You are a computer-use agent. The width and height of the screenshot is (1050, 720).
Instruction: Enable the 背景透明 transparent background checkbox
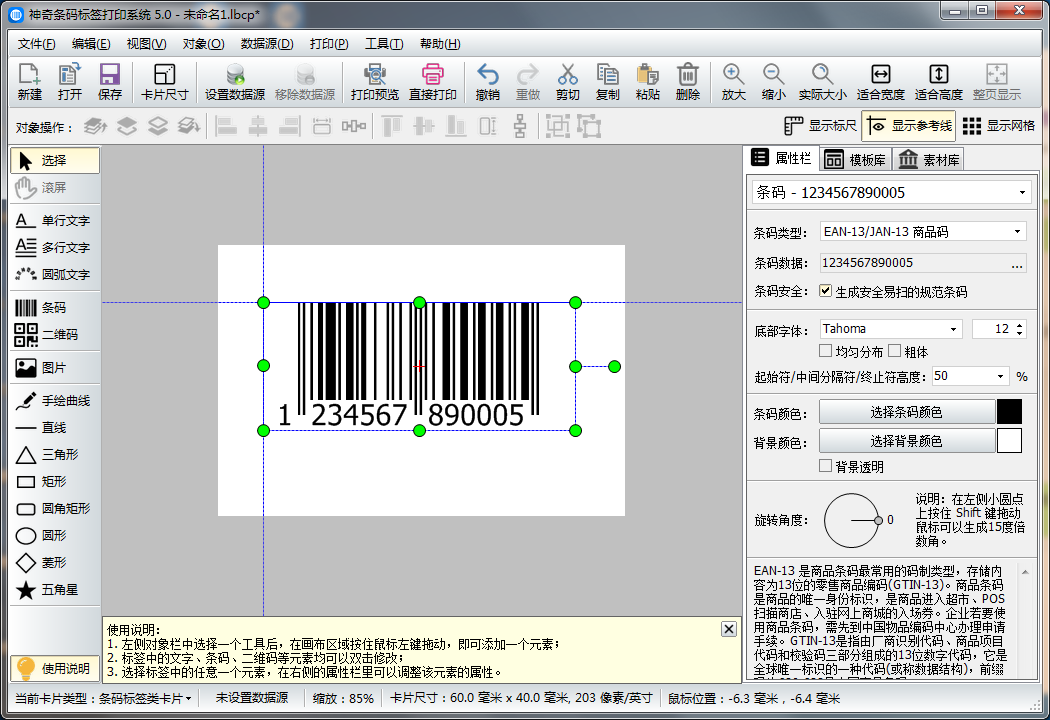[825, 467]
